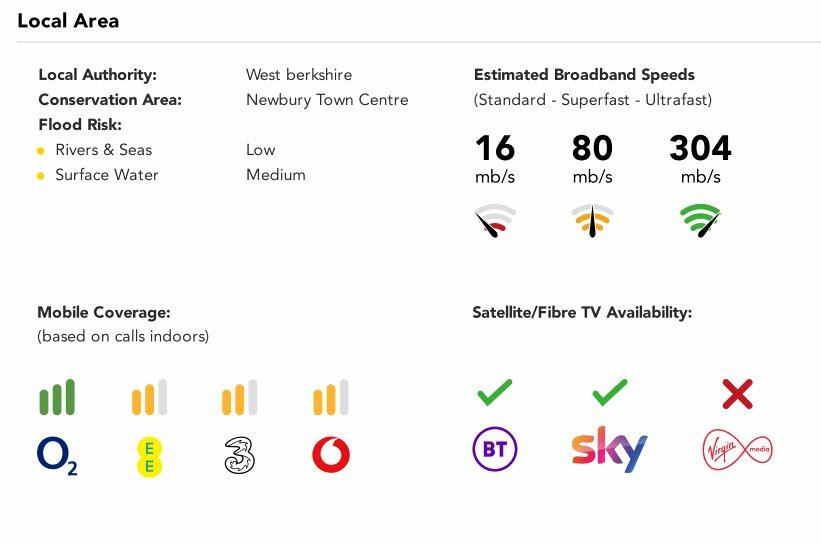The height and width of the screenshot is (545, 821).
Task: Click the green signal bars above O2
Action: [57, 397]
